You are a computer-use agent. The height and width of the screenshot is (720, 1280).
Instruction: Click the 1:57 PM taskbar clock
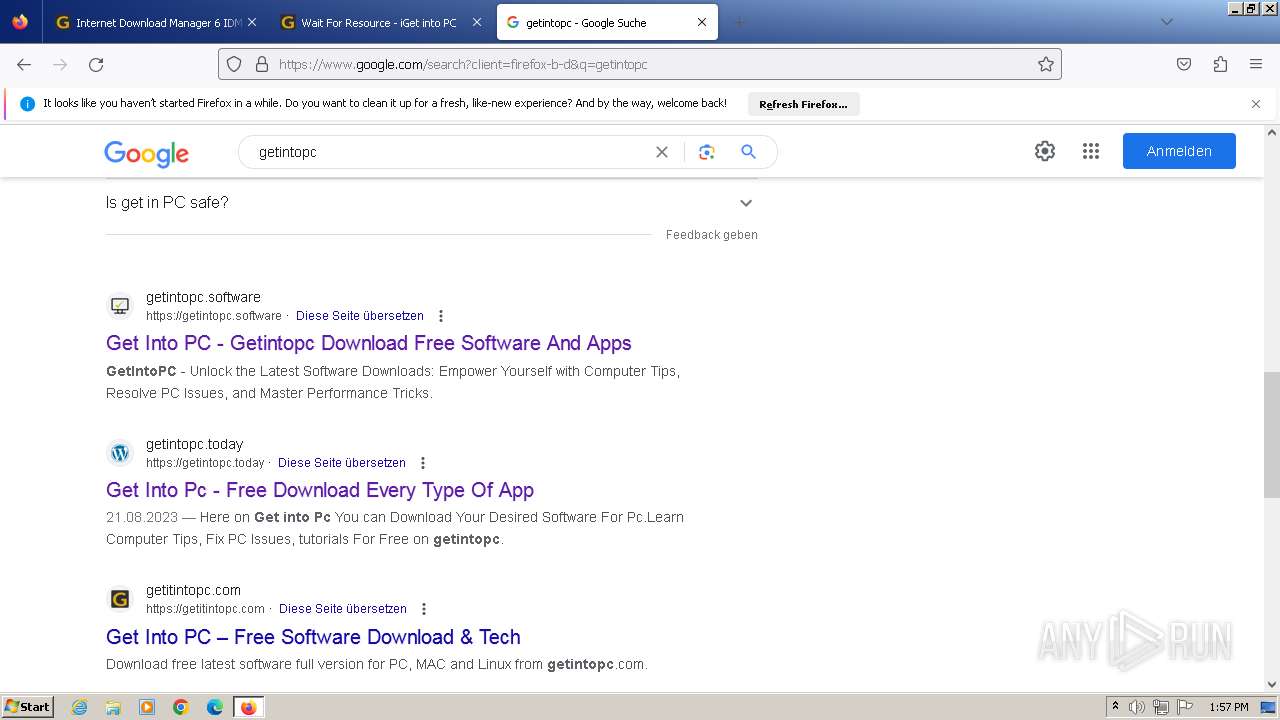(x=1229, y=707)
